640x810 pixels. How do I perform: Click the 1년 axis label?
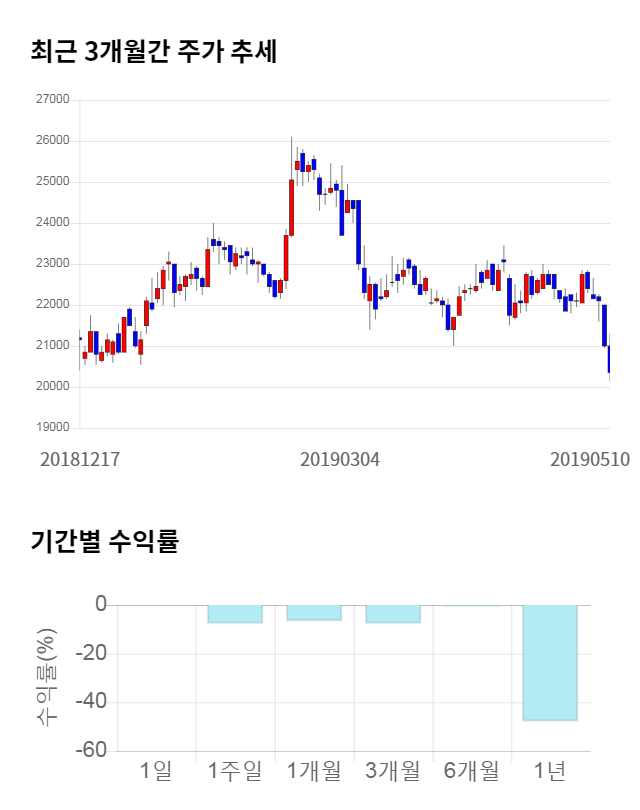[550, 771]
